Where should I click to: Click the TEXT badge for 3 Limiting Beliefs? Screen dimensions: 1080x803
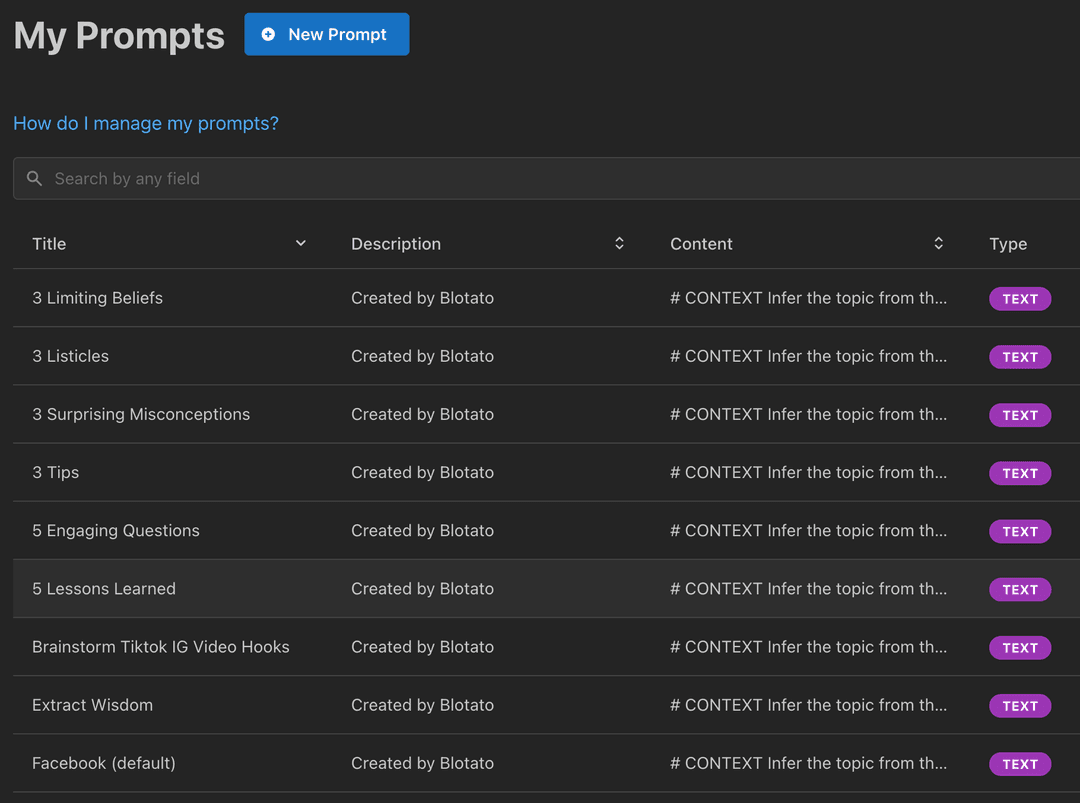(1019, 299)
